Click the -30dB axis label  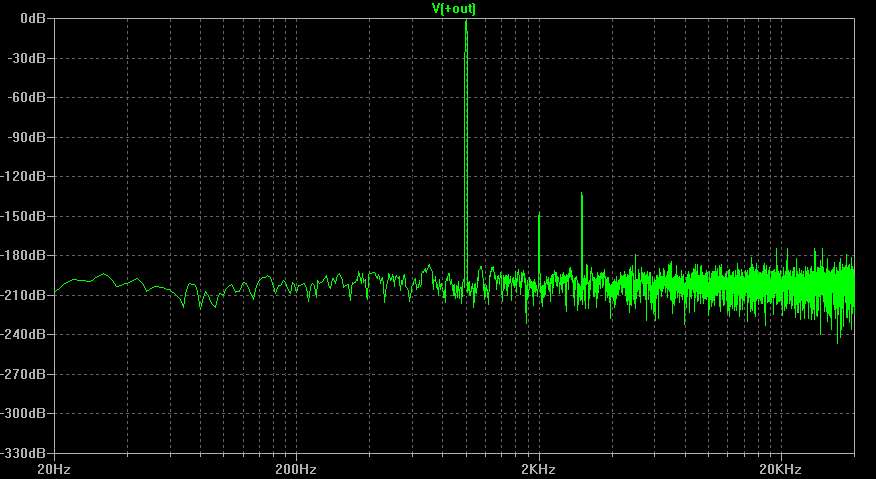[27, 58]
